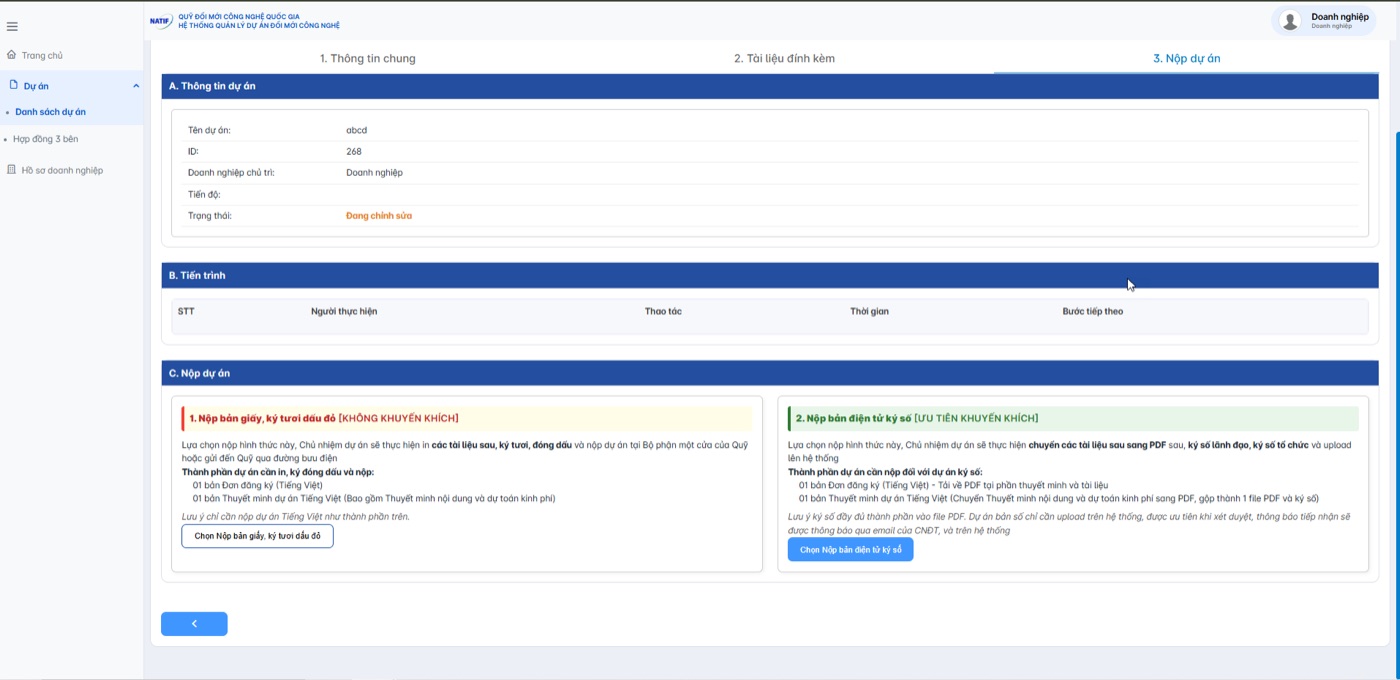Image resolution: width=1400 pixels, height=680 pixels.
Task: Click the STT column header
Action: point(186,312)
